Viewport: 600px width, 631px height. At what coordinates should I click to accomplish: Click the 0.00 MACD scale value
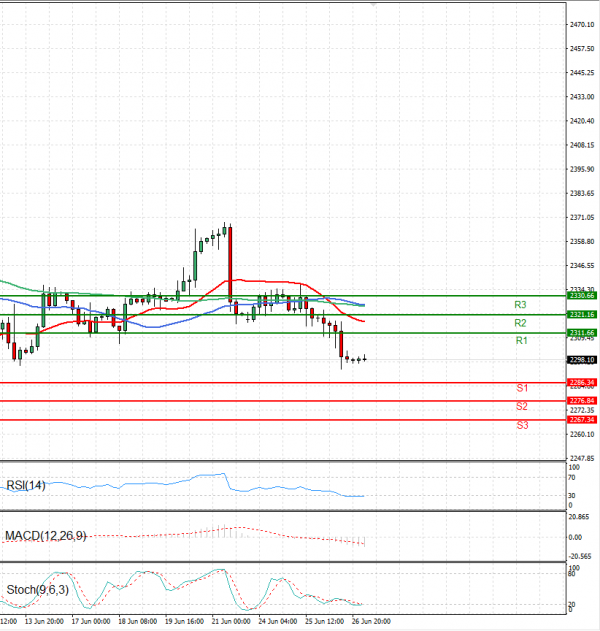575,538
